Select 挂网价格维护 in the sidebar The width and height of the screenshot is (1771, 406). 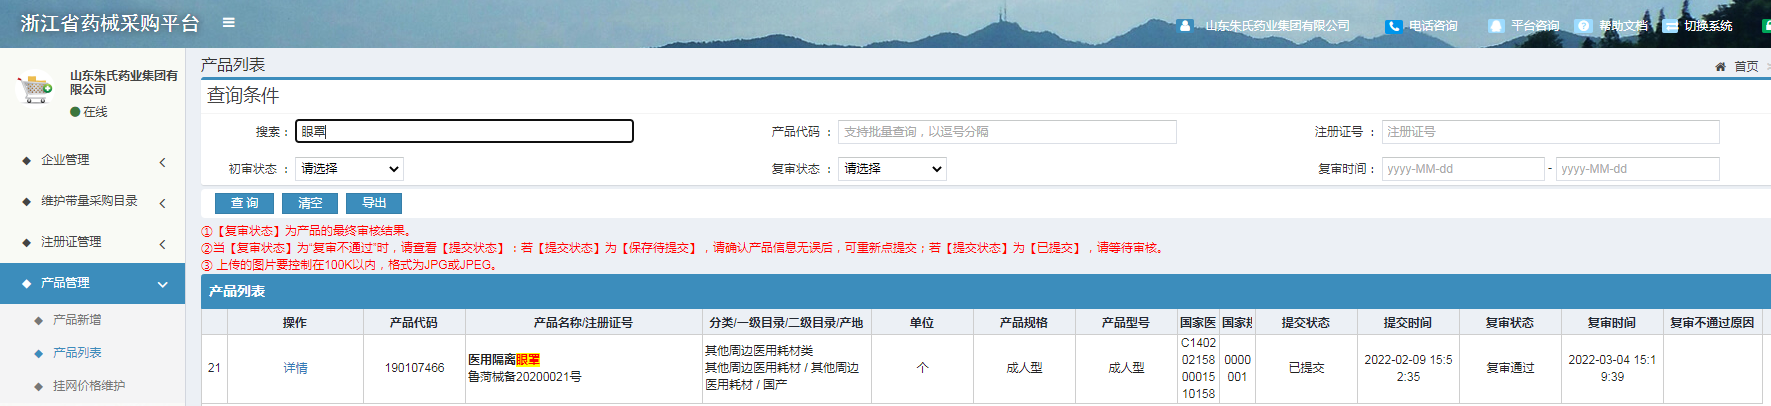89,386
